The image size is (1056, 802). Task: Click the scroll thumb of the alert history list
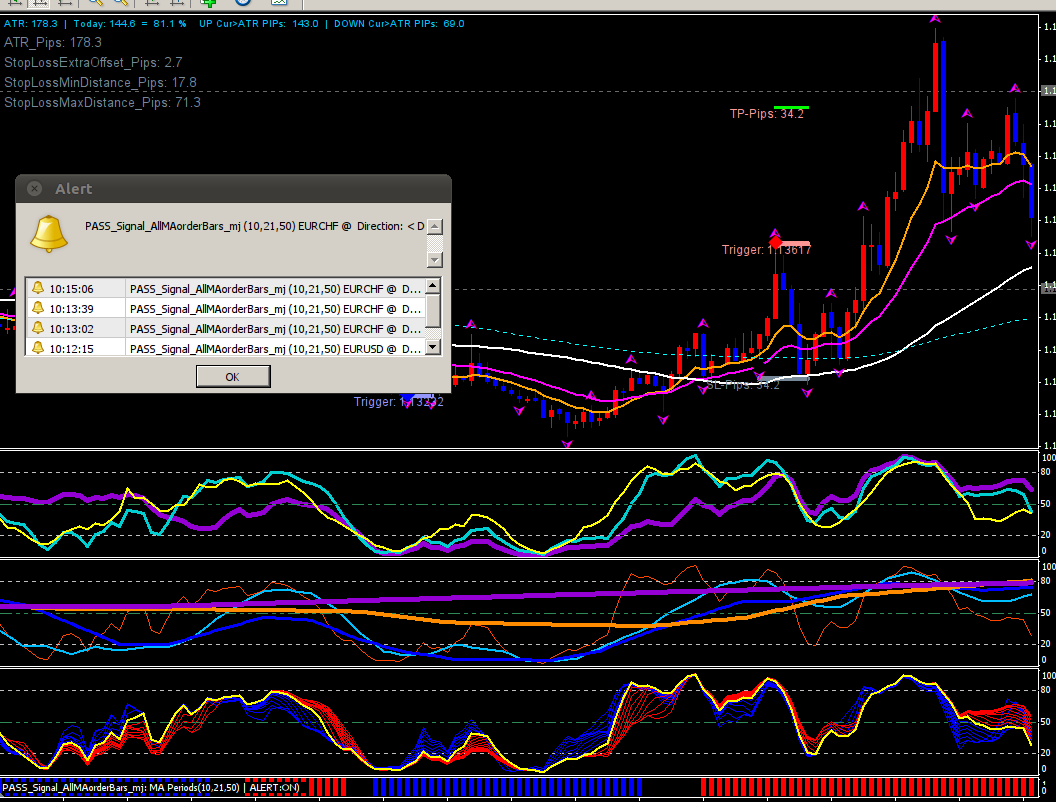pos(434,310)
